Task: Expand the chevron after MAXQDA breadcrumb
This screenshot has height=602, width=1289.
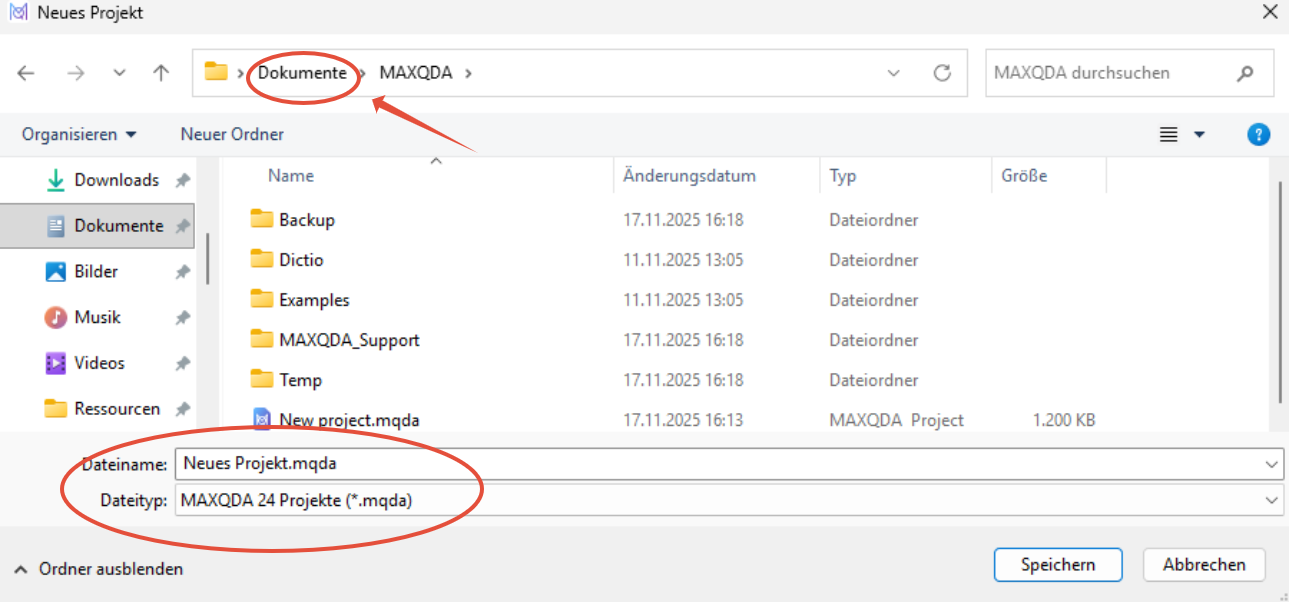Action: click(x=468, y=73)
